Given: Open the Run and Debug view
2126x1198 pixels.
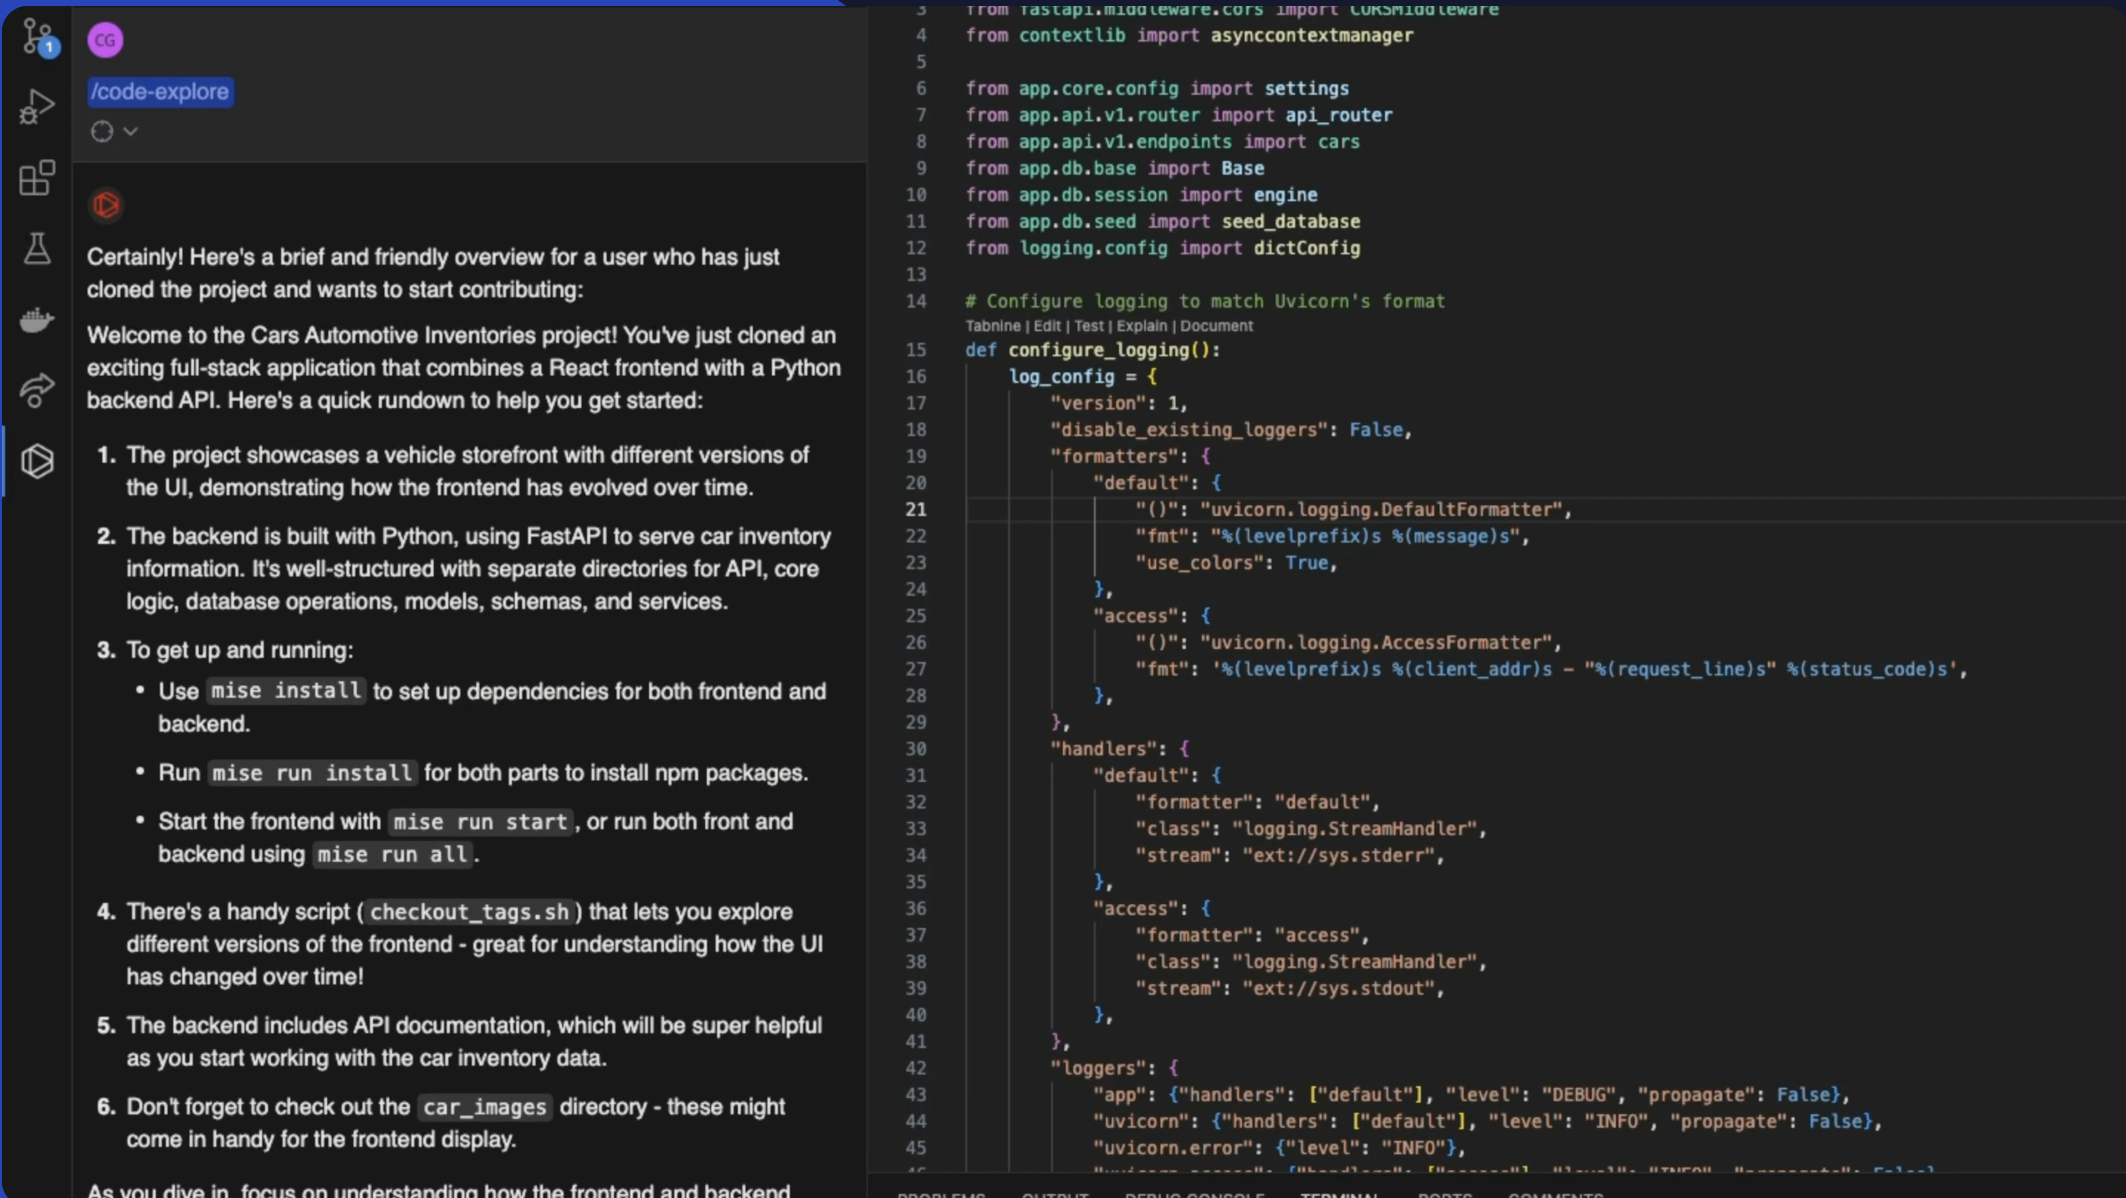Looking at the screenshot, I should click(37, 107).
